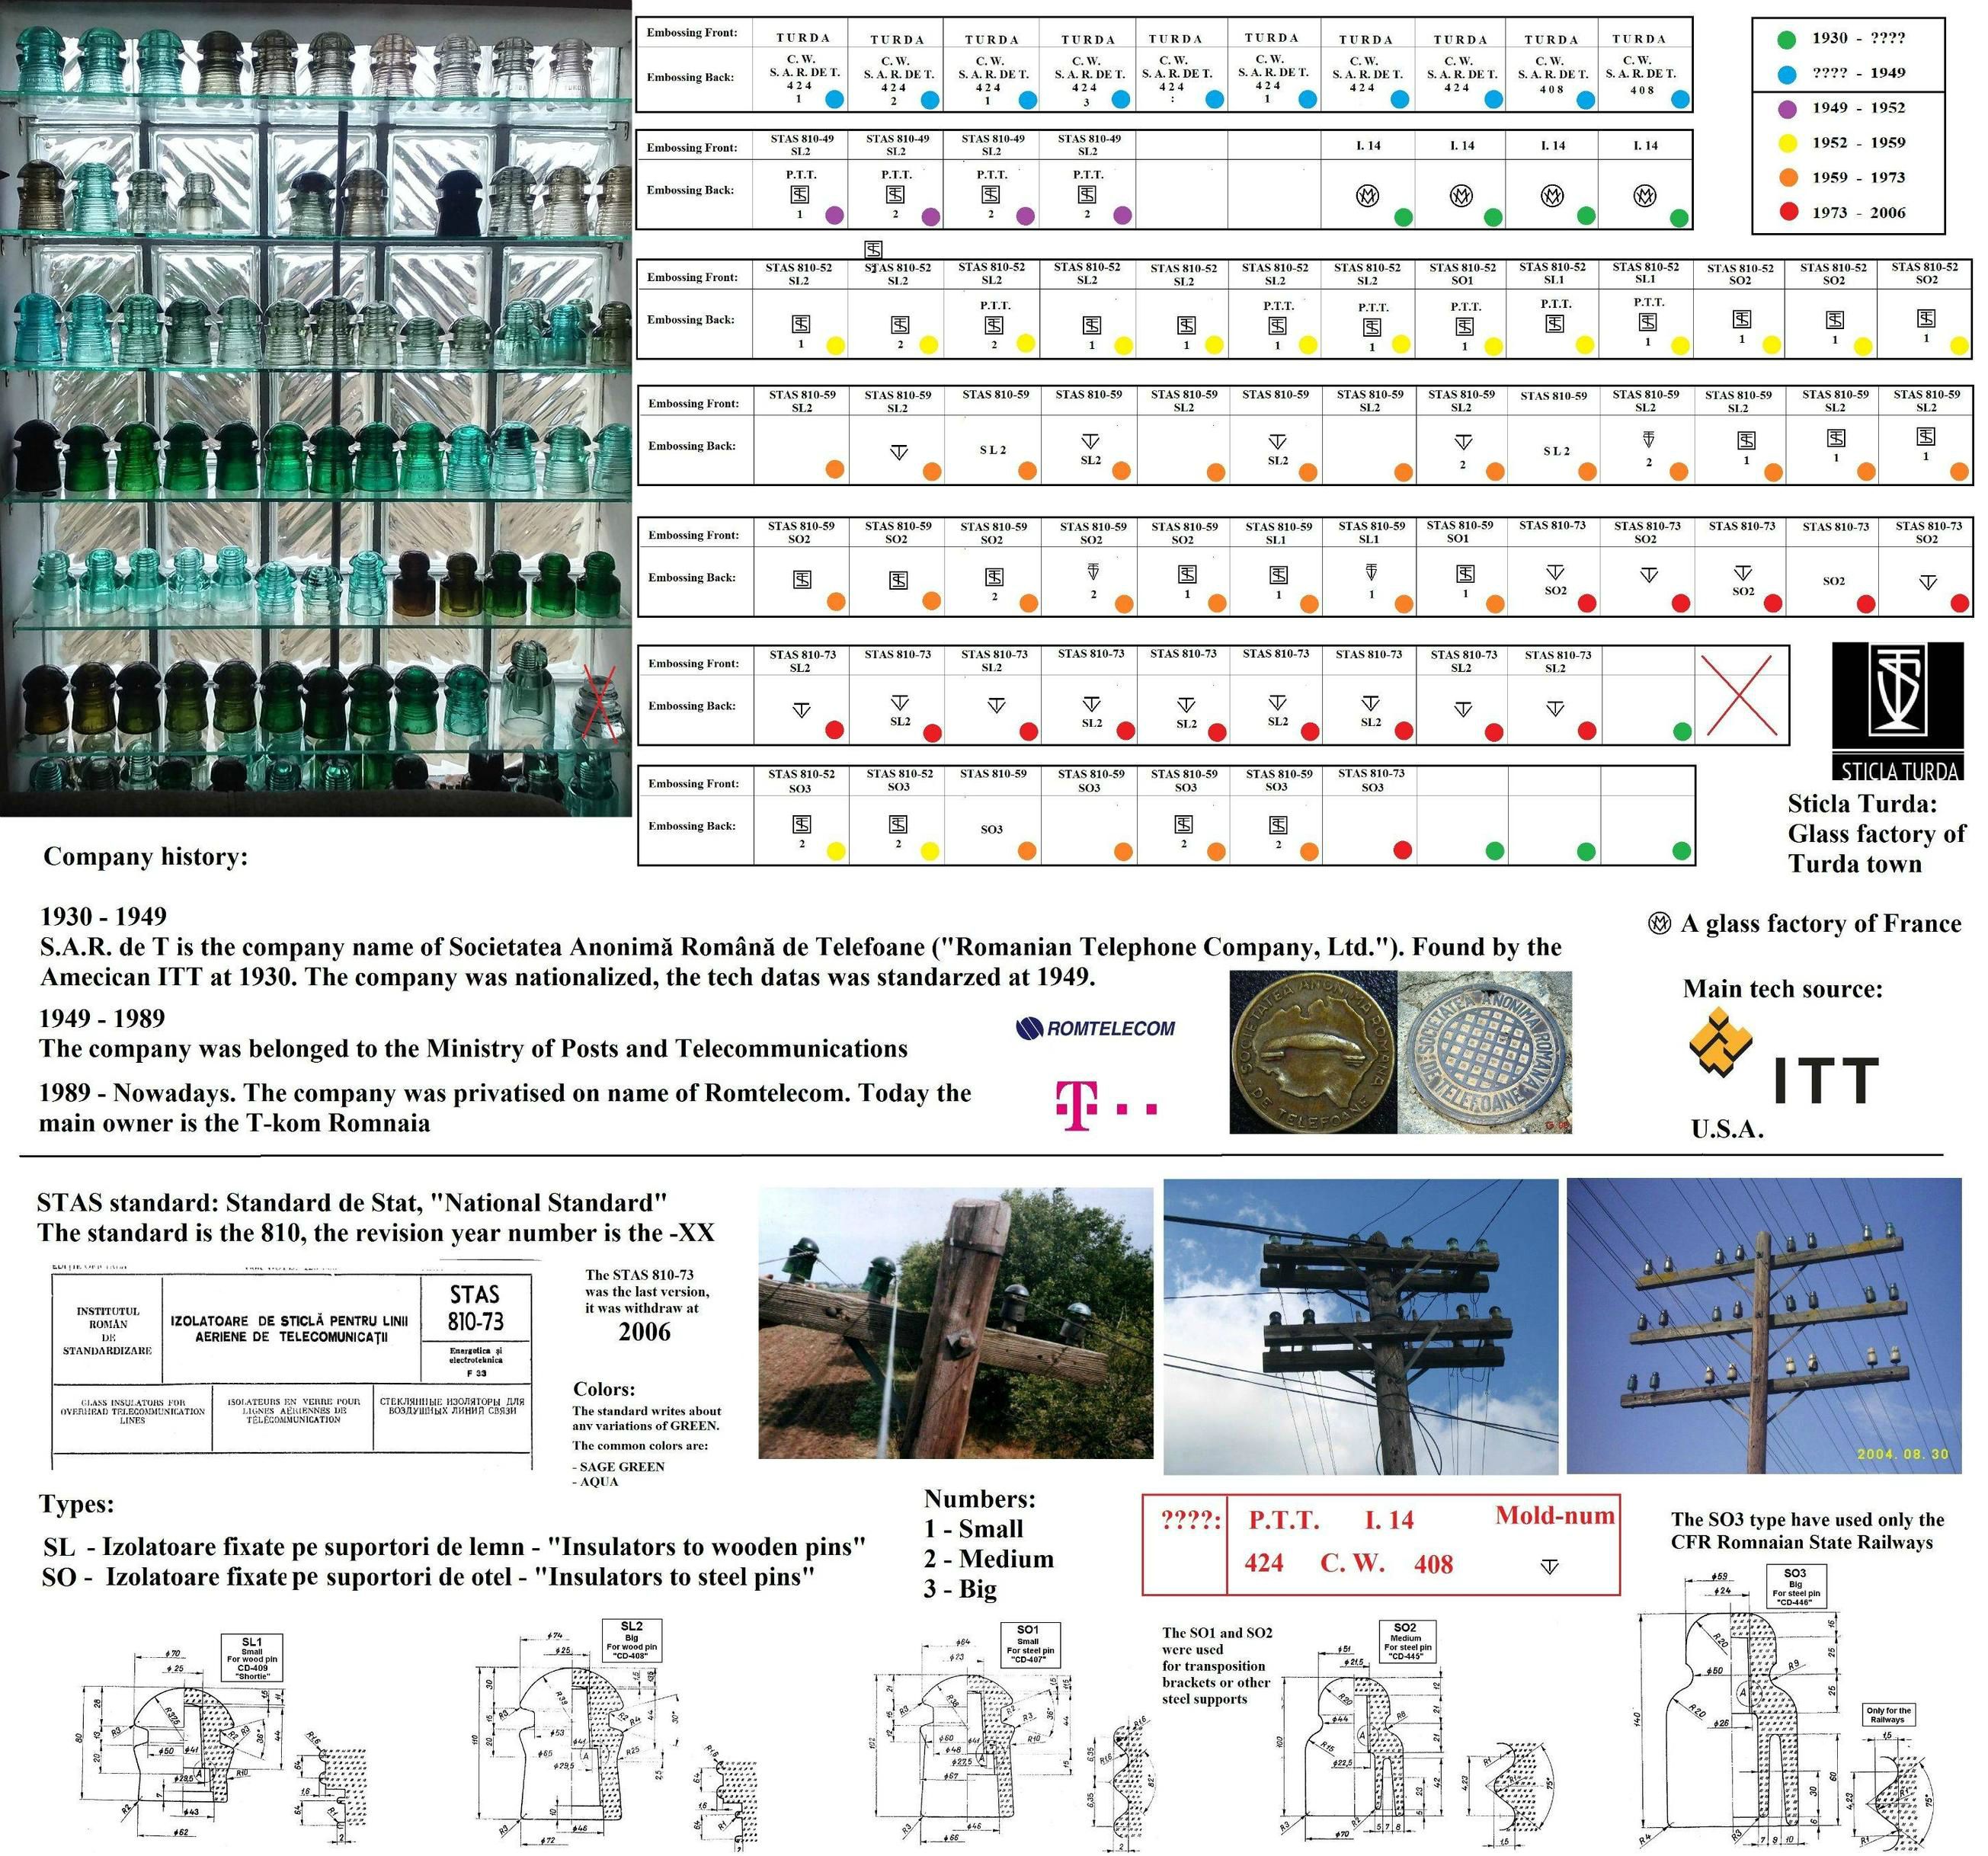Click "P.T.T." in the red question box
The width and height of the screenshot is (1988, 1856).
[x=1284, y=1521]
